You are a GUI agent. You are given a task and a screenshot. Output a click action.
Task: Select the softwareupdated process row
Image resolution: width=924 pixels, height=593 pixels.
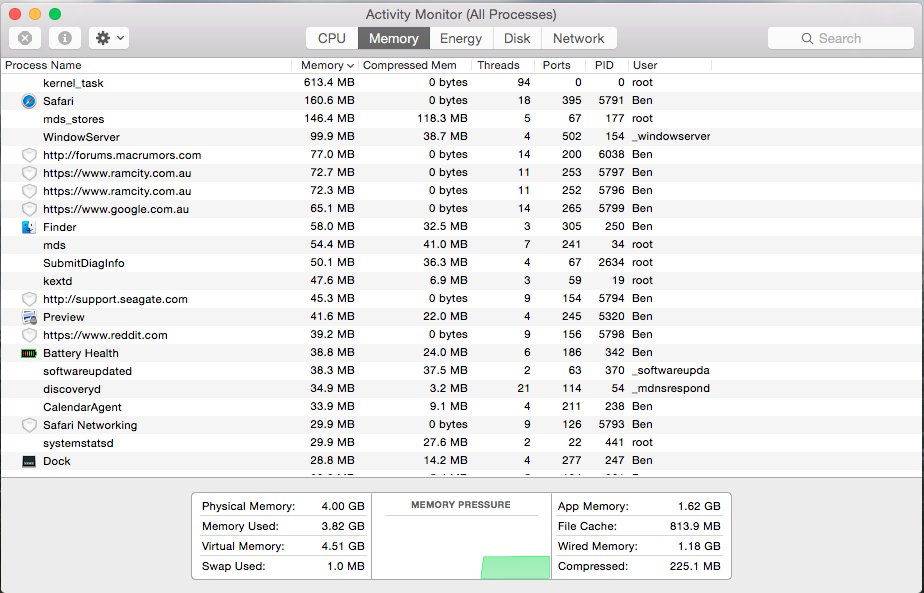(x=462, y=371)
